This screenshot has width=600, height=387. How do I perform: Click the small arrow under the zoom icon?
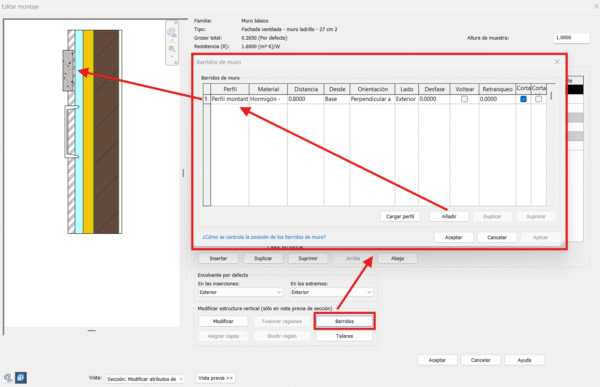(172, 56)
